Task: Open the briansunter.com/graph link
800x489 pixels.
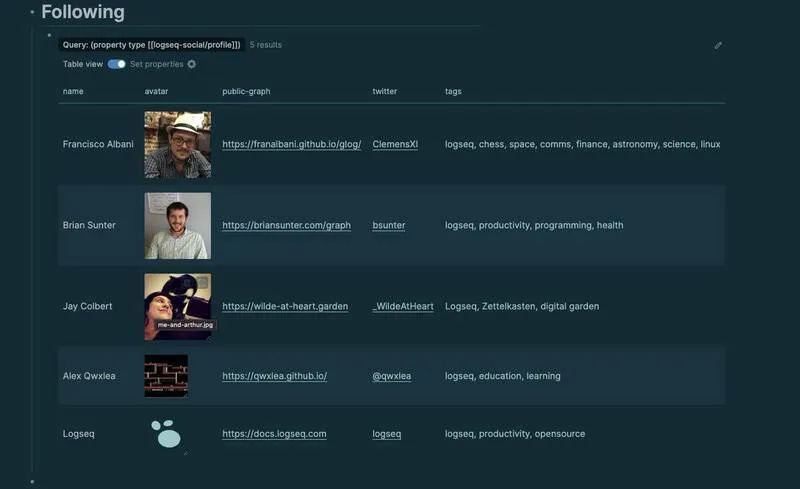Action: pyautogui.click(x=286, y=225)
